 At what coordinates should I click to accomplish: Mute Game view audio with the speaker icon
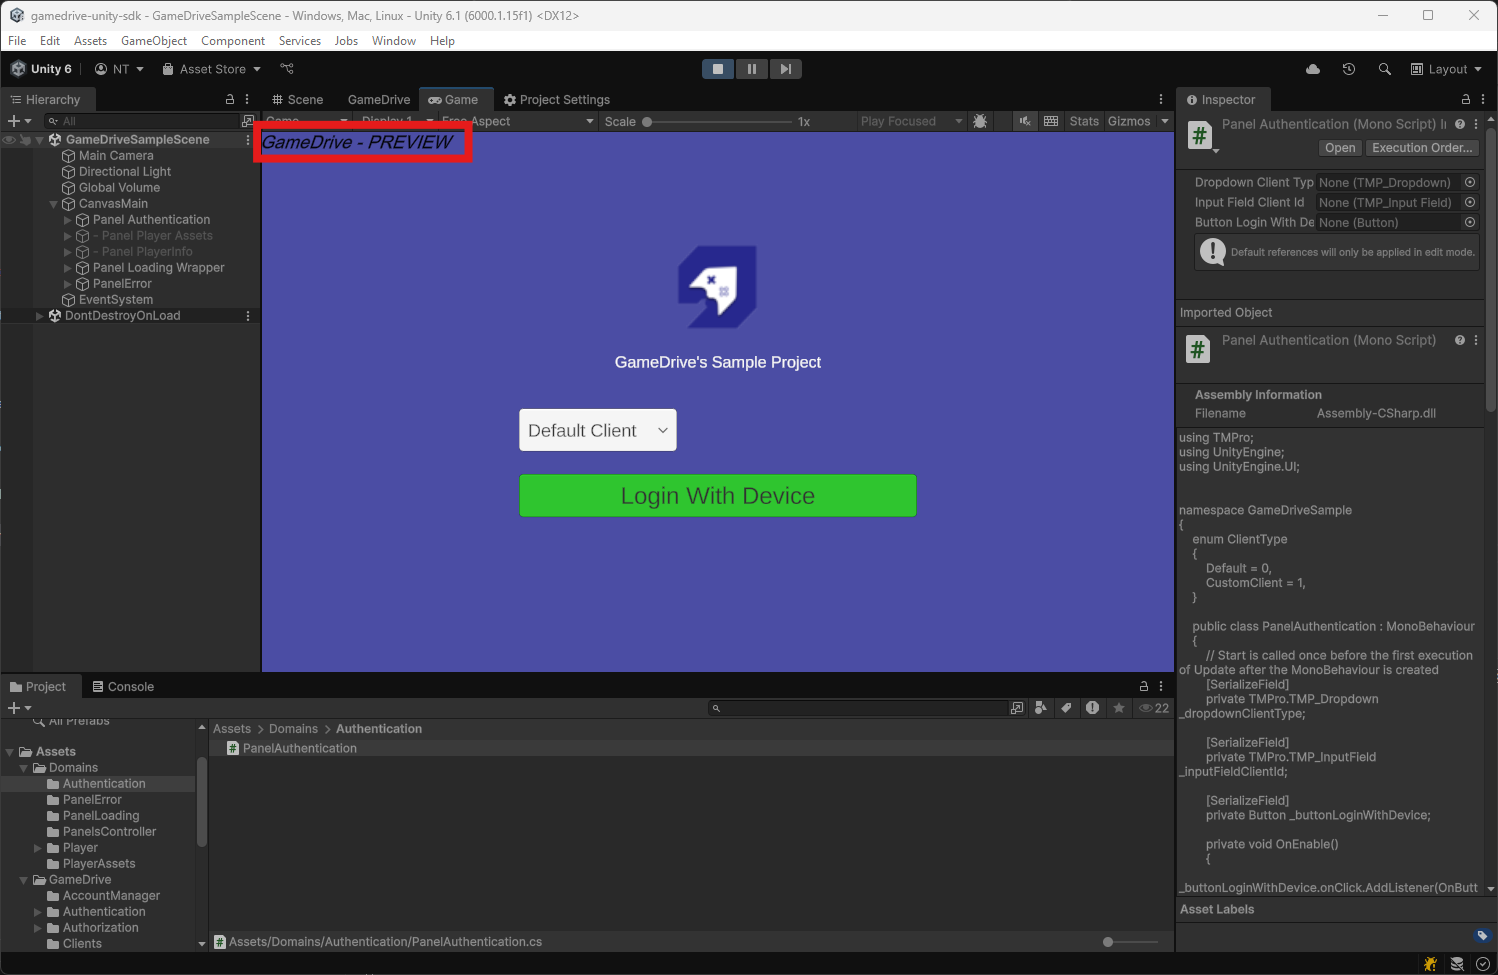(x=1025, y=121)
